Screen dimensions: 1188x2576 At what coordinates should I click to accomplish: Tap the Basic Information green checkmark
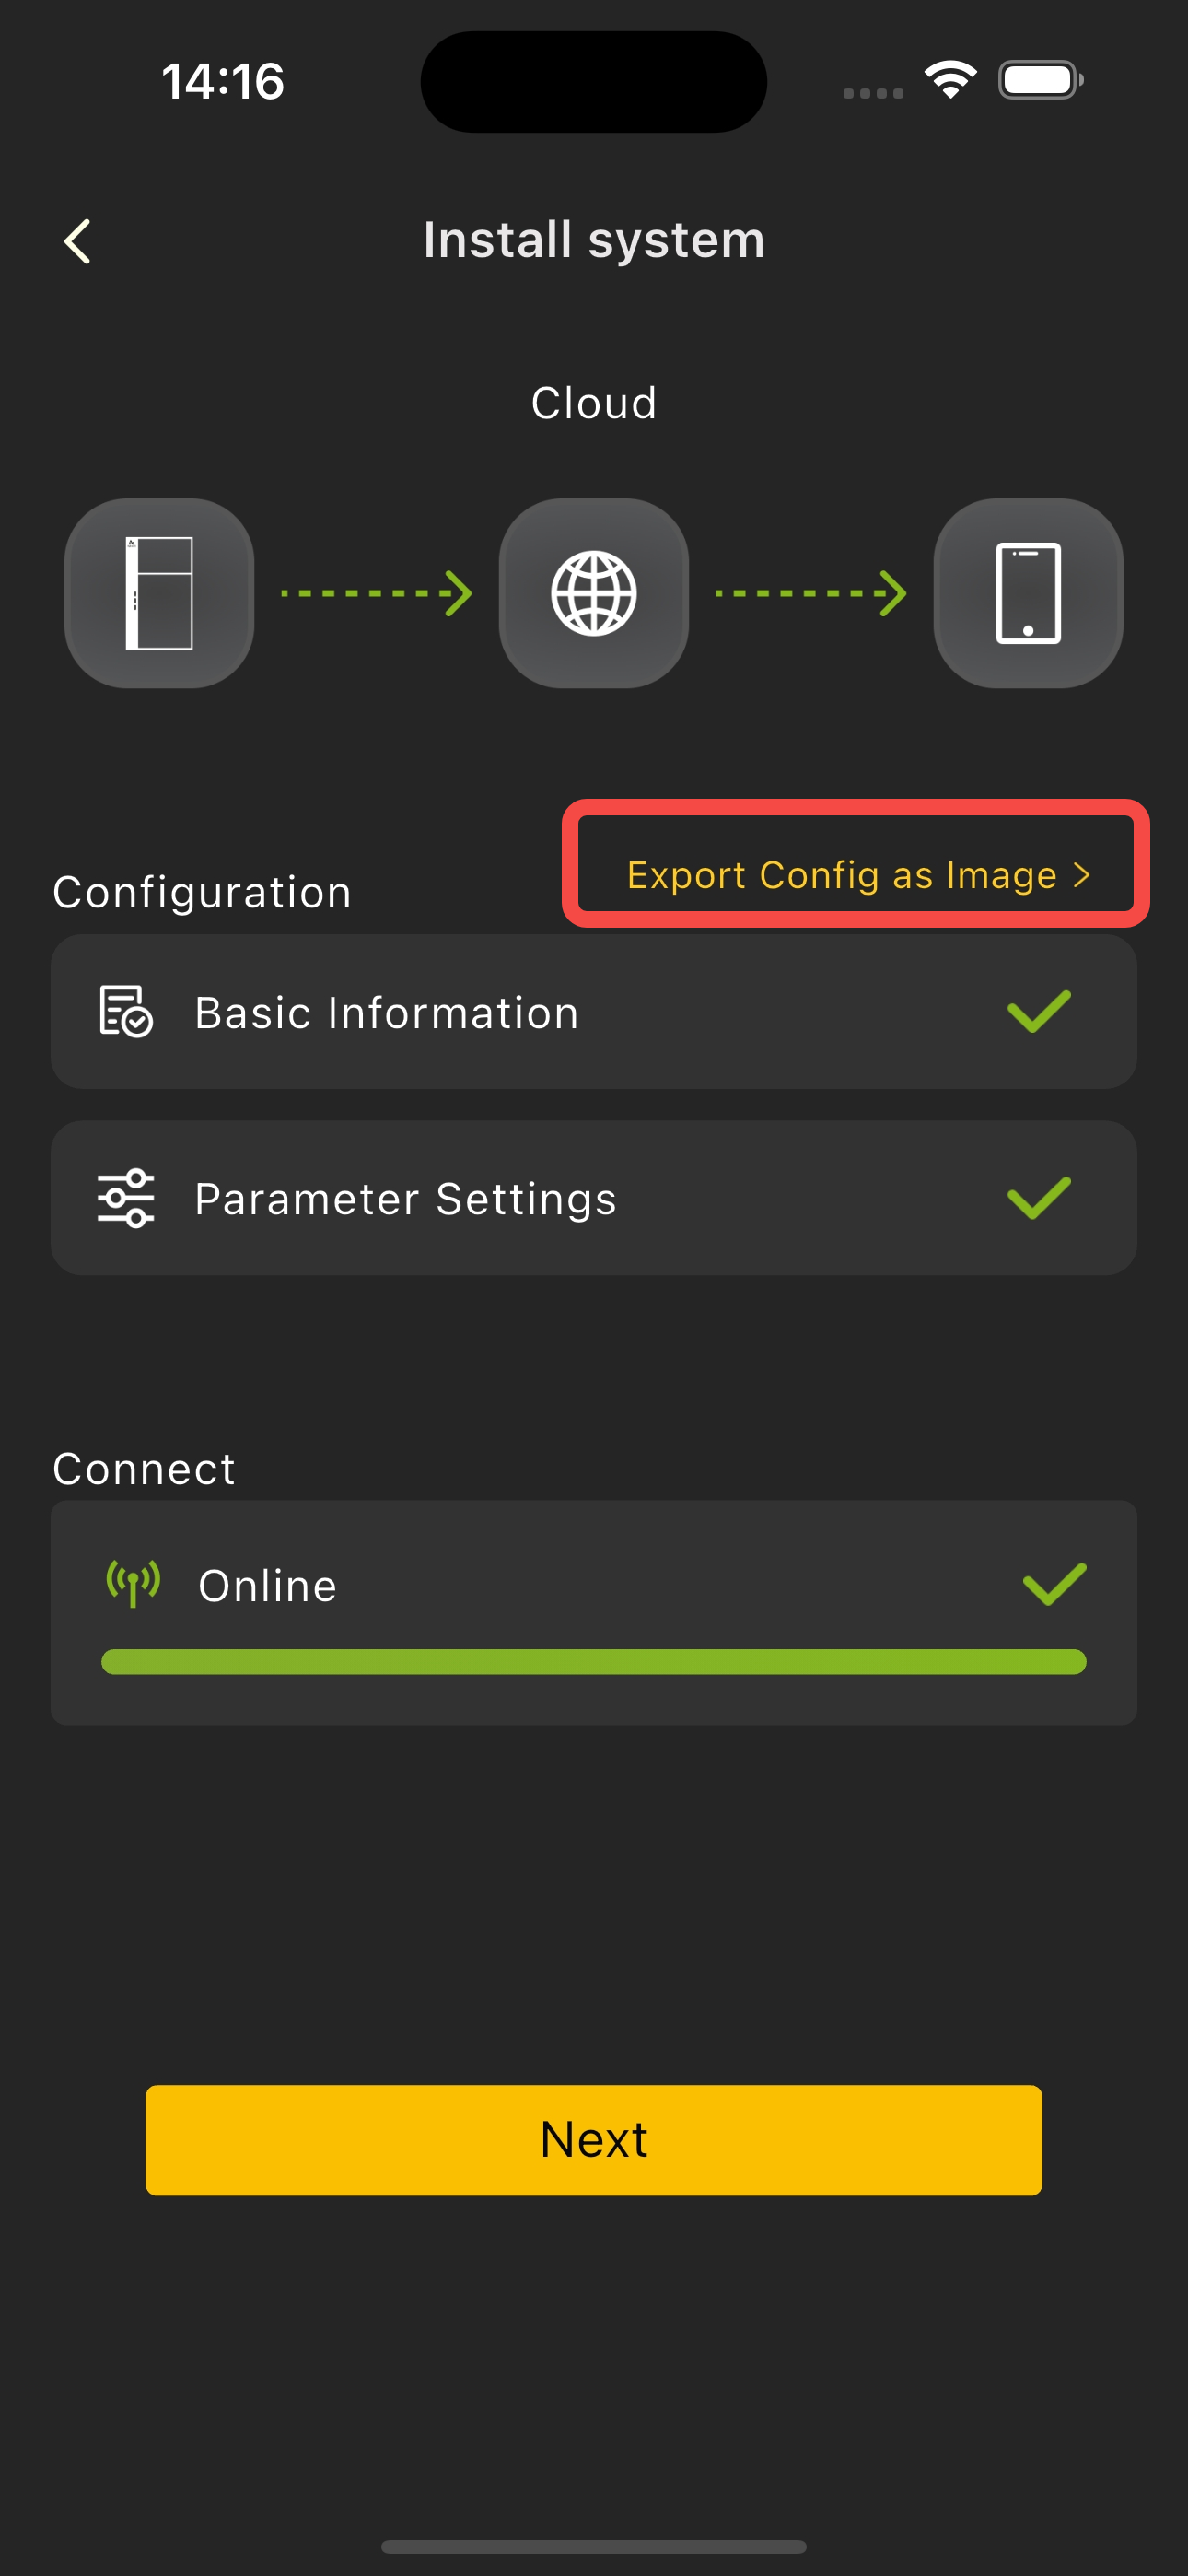coord(1039,1011)
